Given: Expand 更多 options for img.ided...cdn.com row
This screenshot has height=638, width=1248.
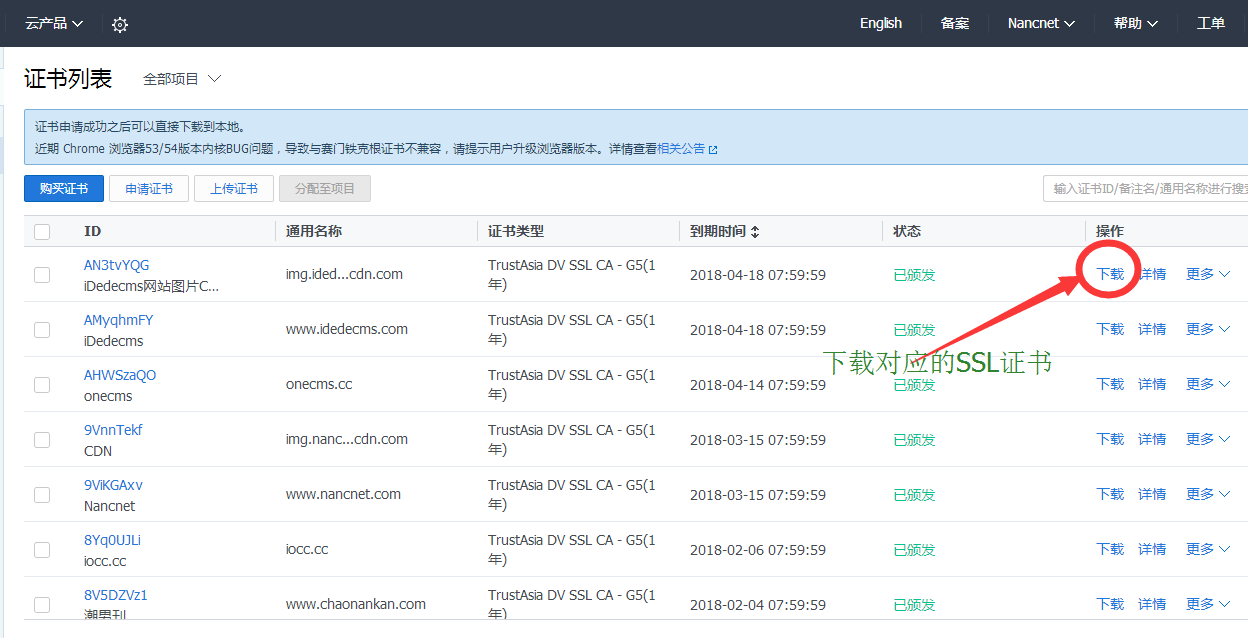Looking at the screenshot, I should (x=1207, y=274).
